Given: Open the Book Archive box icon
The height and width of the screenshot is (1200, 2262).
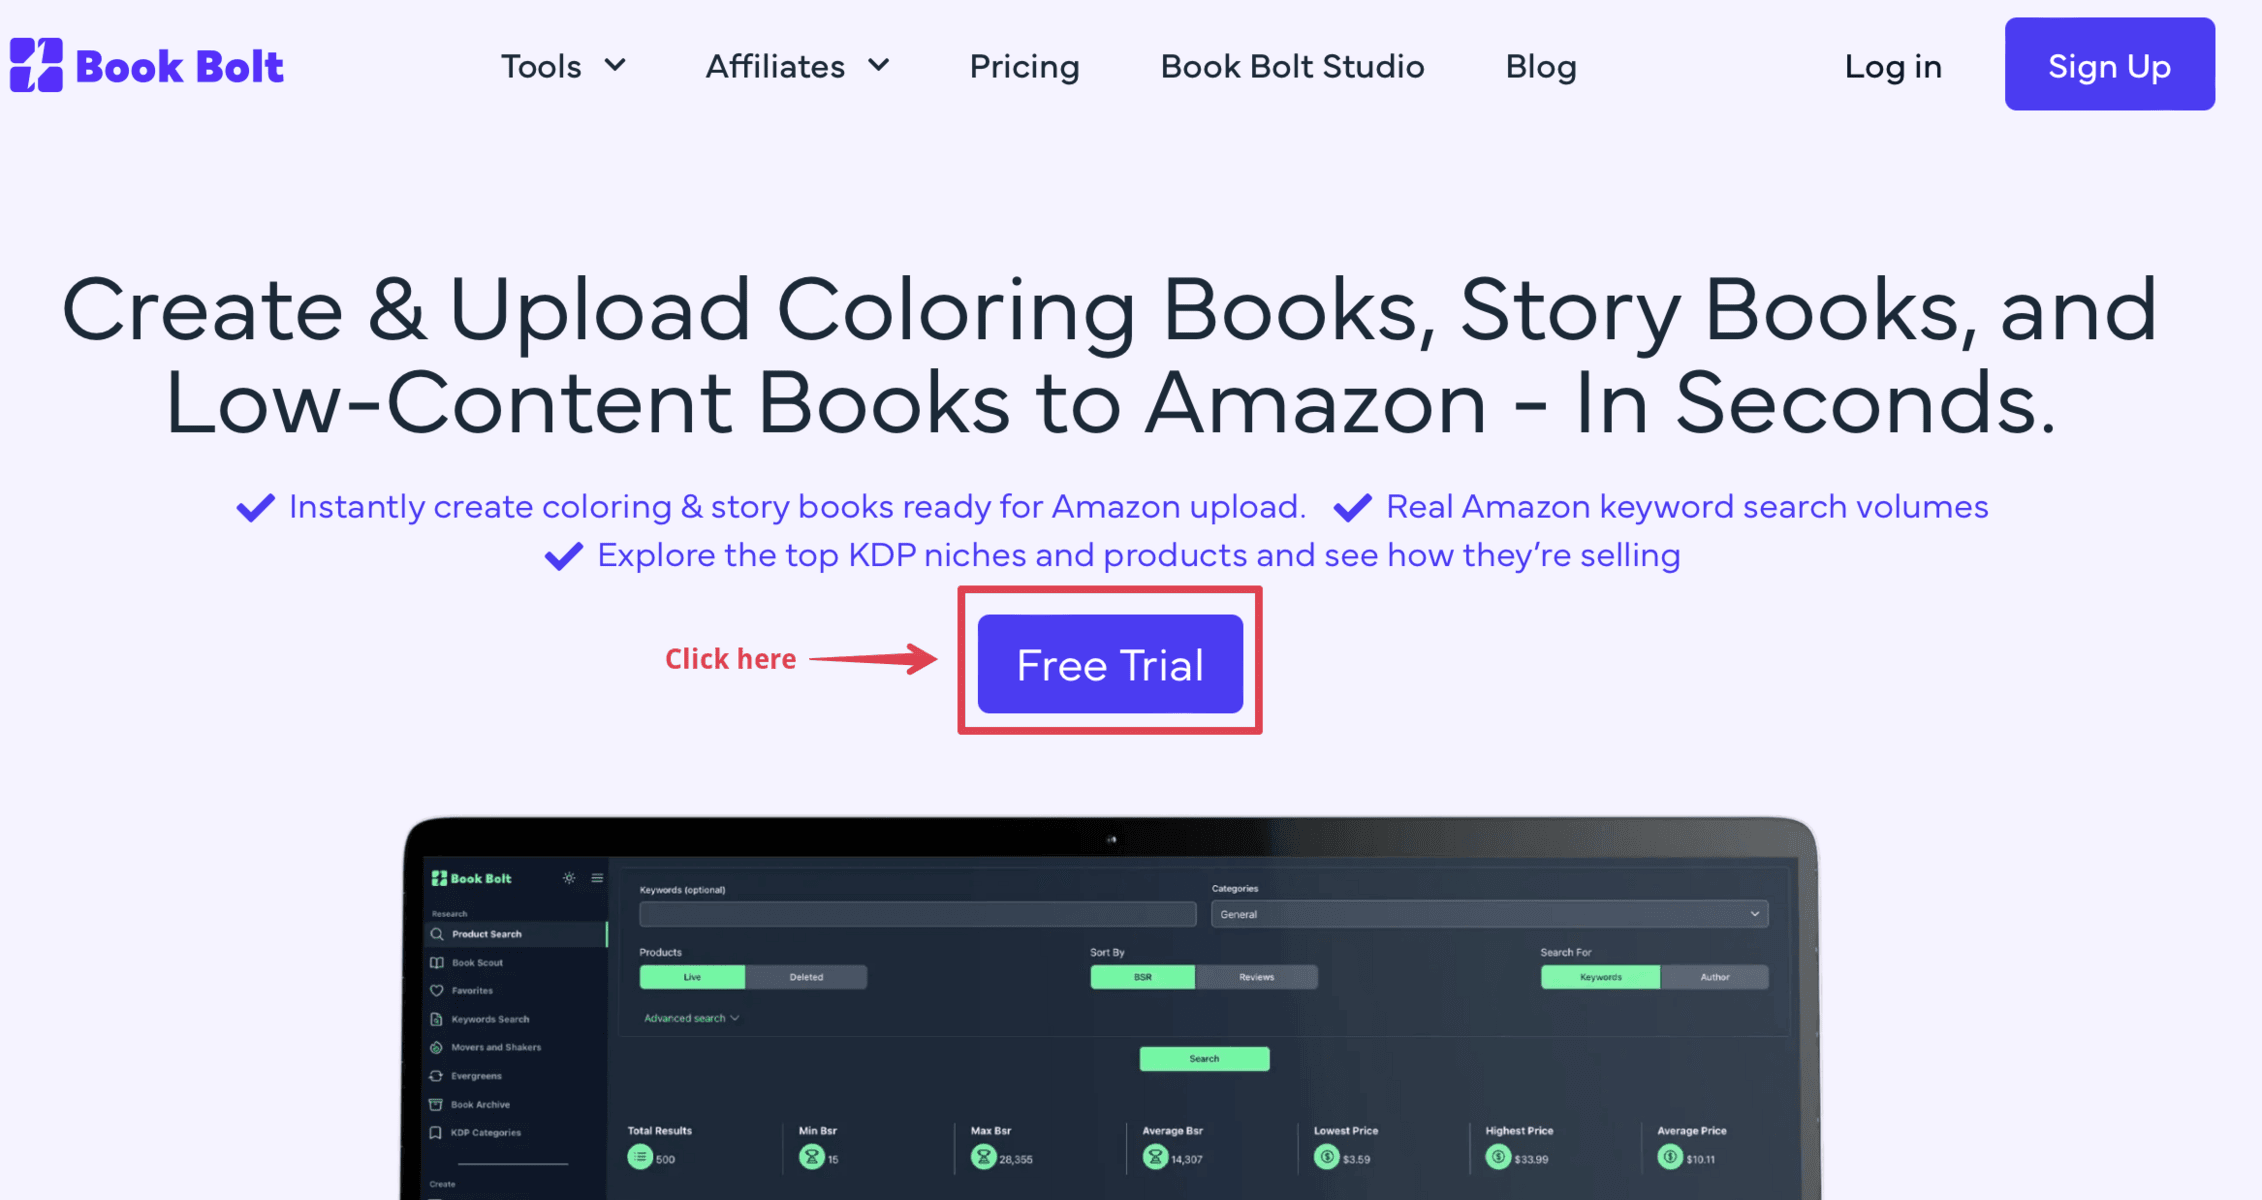Looking at the screenshot, I should [x=436, y=1104].
